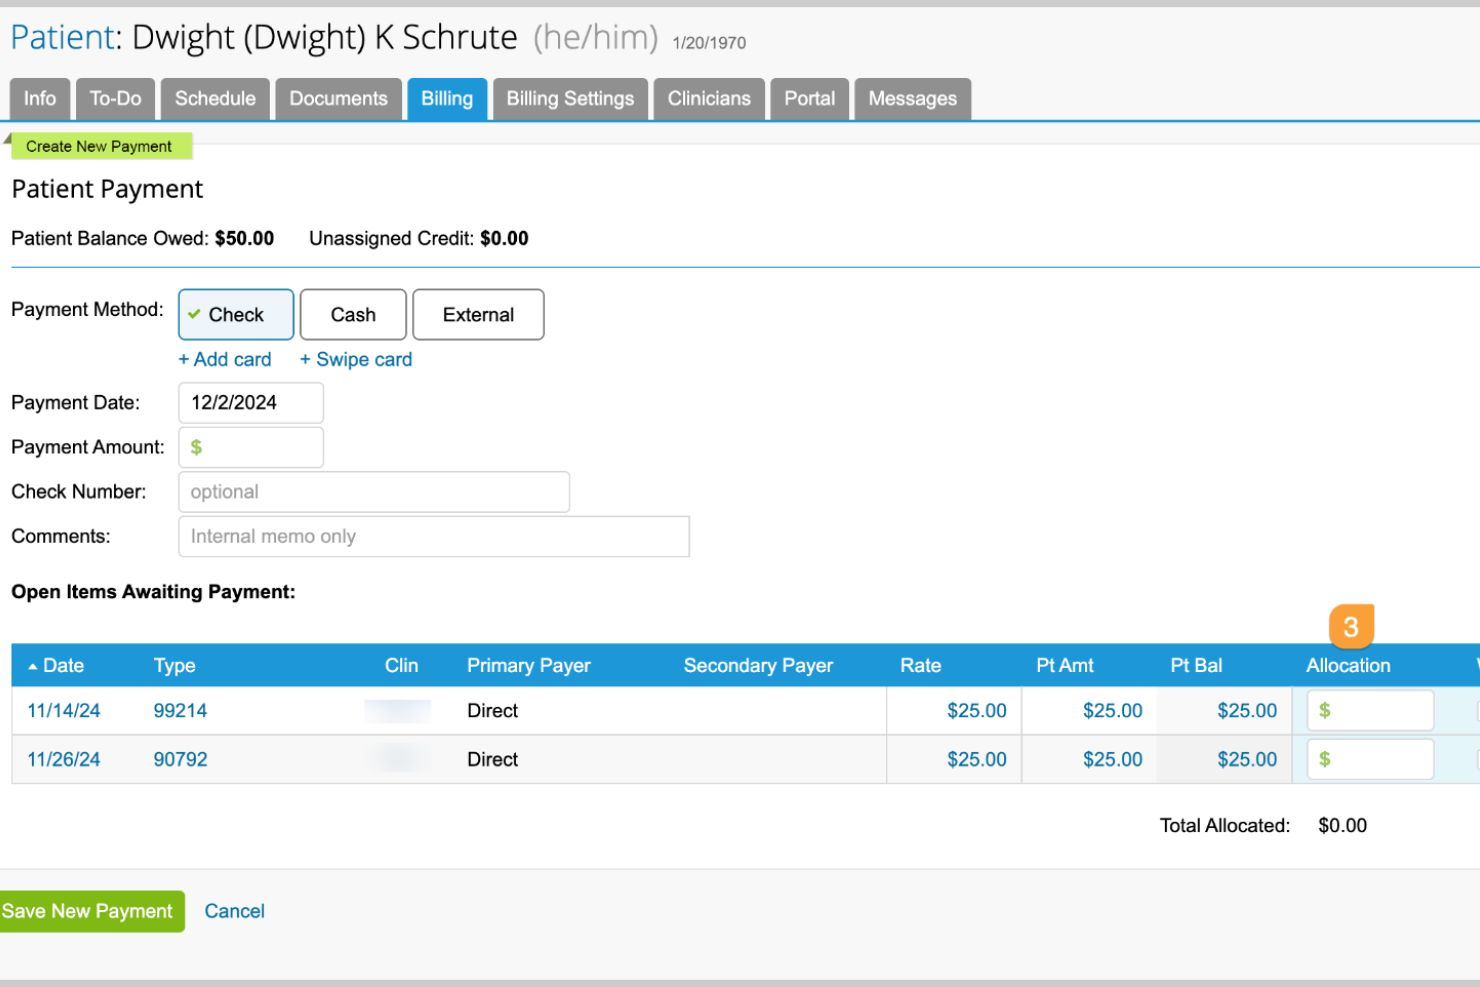
Task: Click Direct payer in the 90792 row
Action: click(x=492, y=760)
